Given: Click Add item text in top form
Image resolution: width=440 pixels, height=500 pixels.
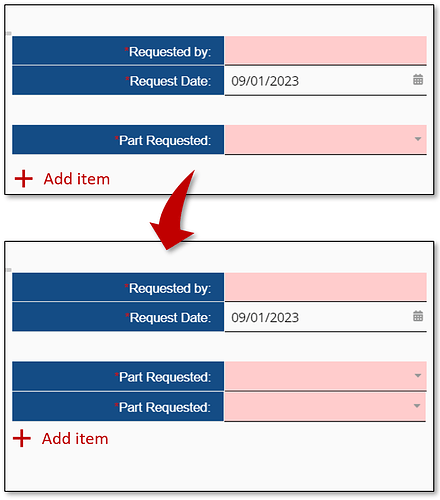Looking at the screenshot, I should click(x=77, y=179).
